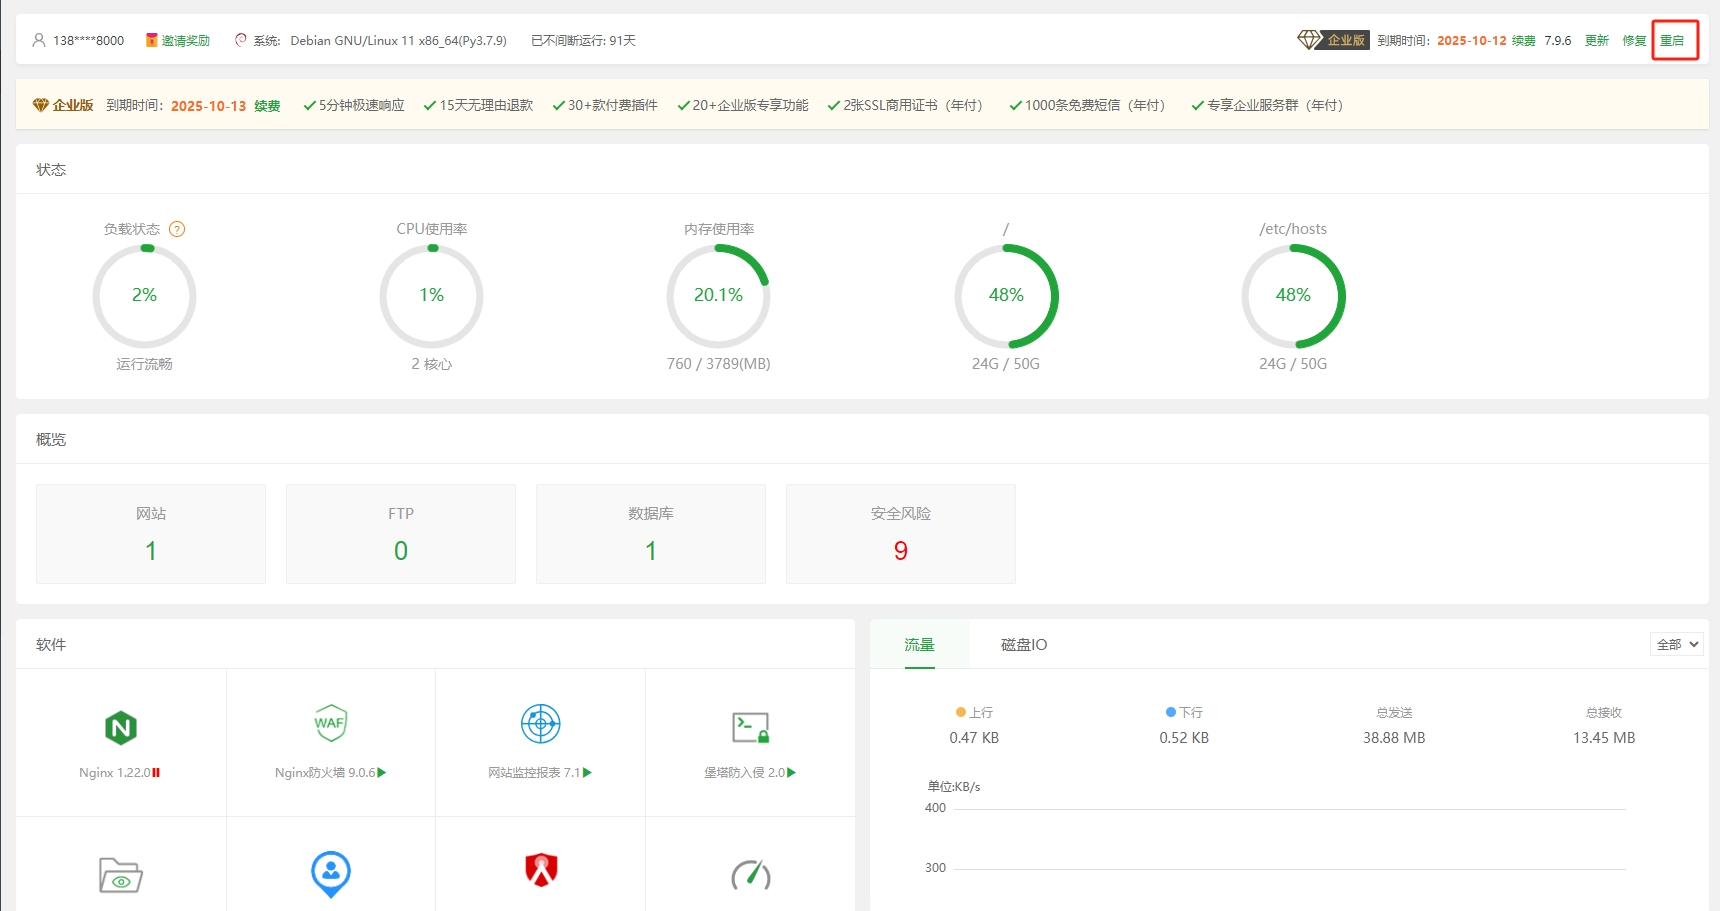
Task: Click the folder with eye icon
Action: coord(121,875)
